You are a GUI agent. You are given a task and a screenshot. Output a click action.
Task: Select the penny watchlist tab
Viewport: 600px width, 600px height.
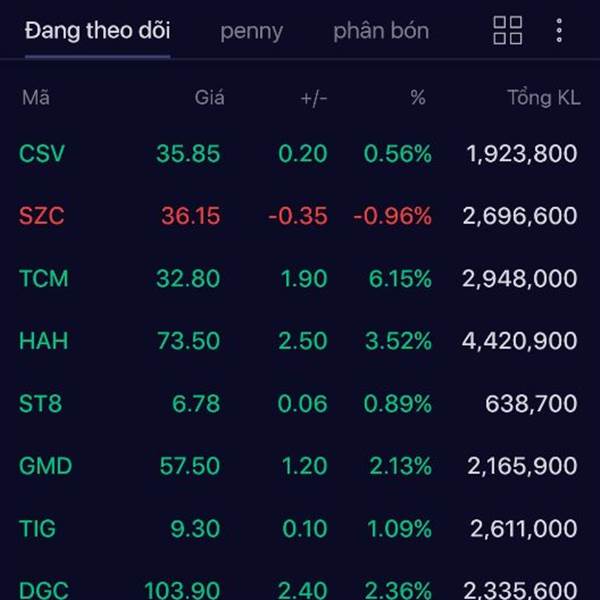(x=251, y=31)
